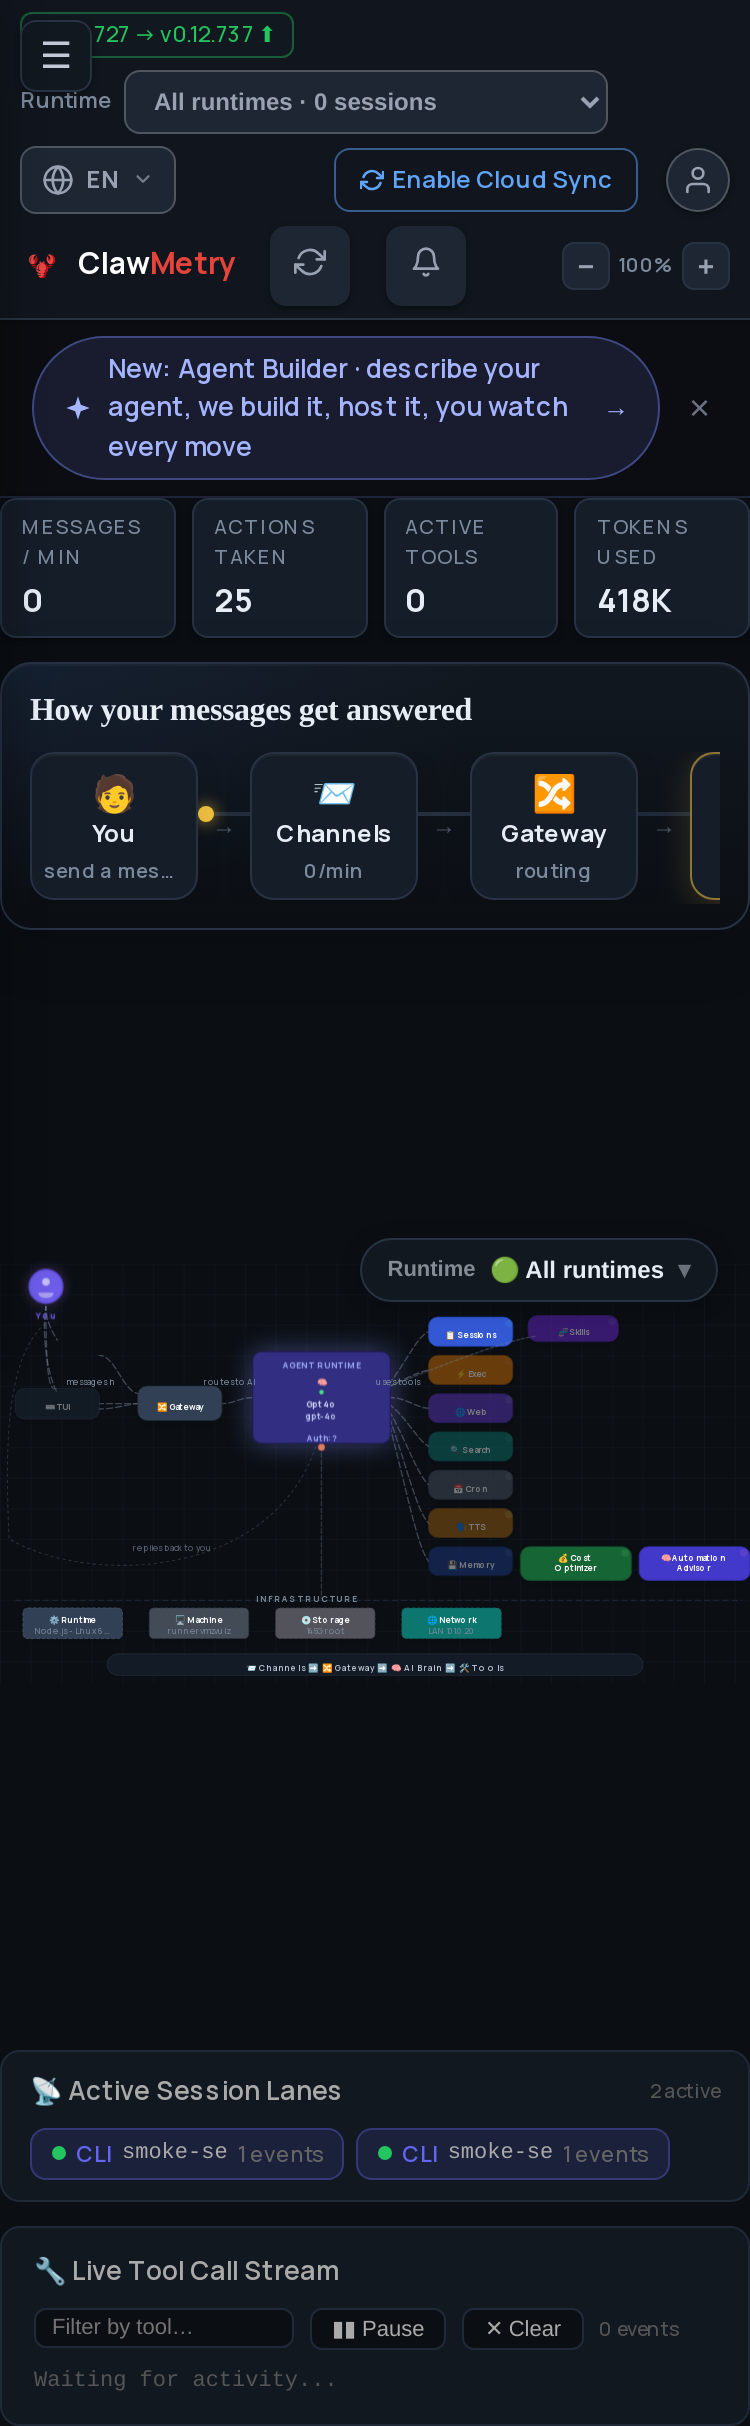Open the second CLI smoke-se session lane

click(x=513, y=2153)
